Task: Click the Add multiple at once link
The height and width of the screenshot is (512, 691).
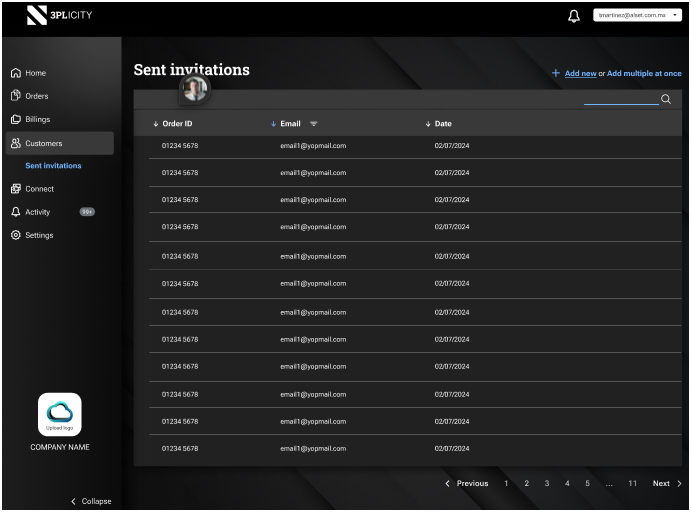Action: pyautogui.click(x=644, y=74)
